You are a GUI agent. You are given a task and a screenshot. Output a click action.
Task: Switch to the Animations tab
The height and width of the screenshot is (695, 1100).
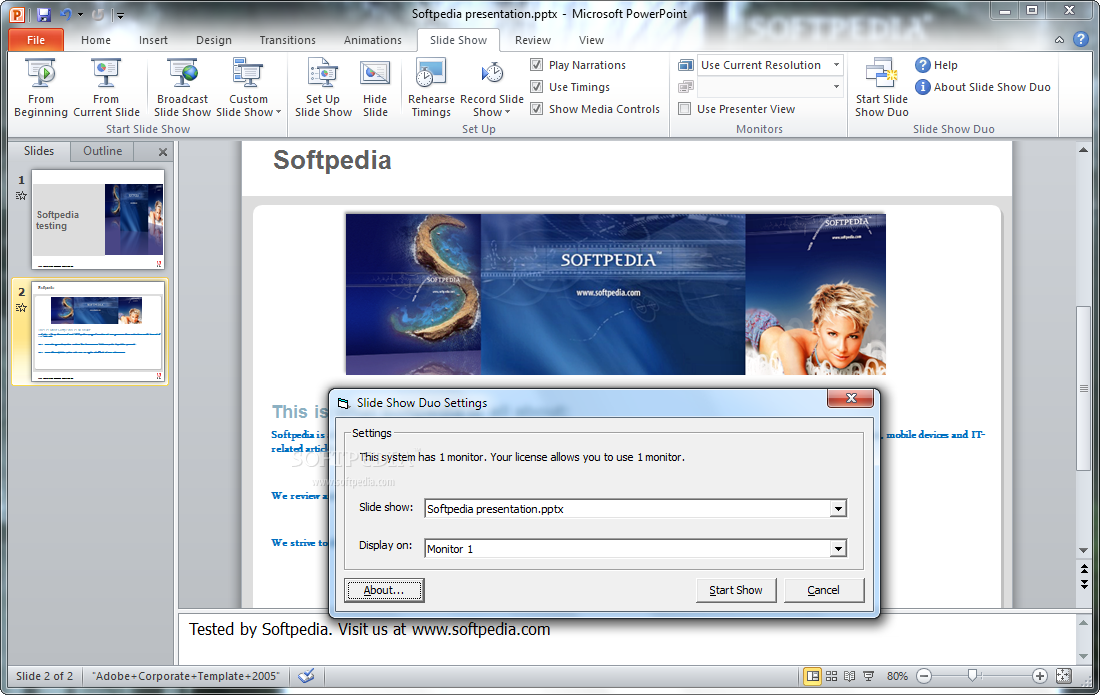[x=373, y=40]
